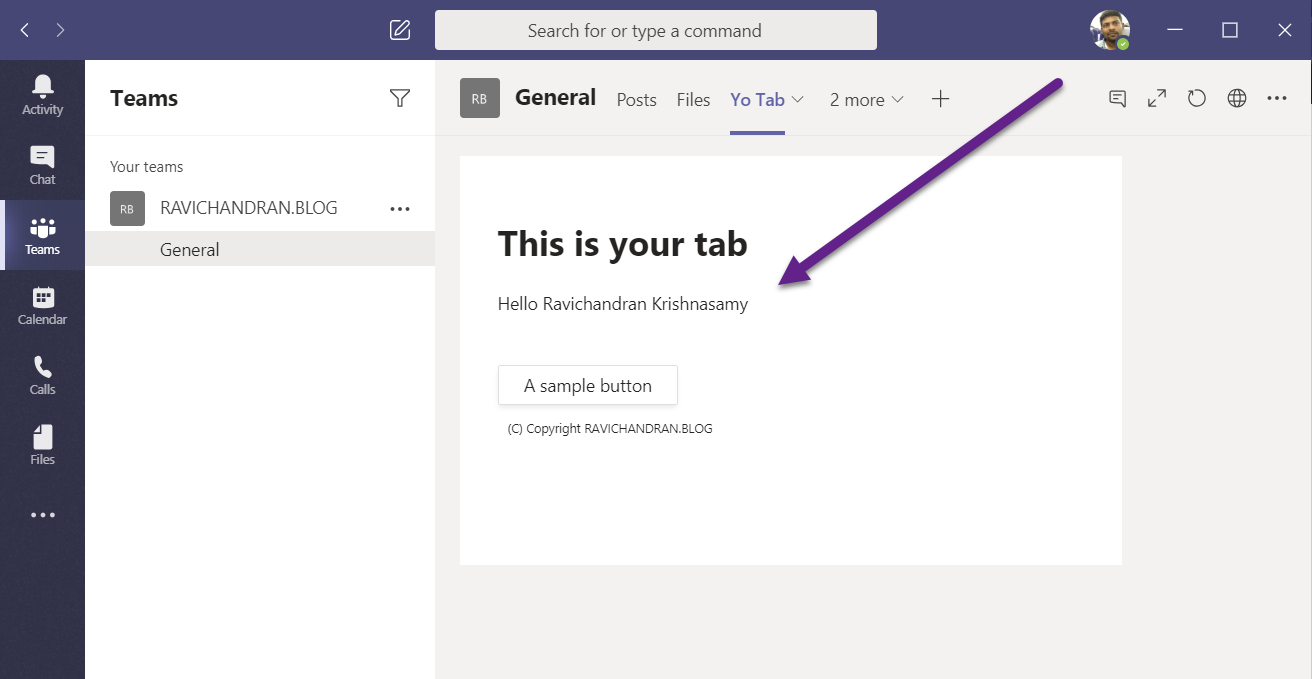Open the Calendar in the sidebar
1312x679 pixels.
coord(42,305)
